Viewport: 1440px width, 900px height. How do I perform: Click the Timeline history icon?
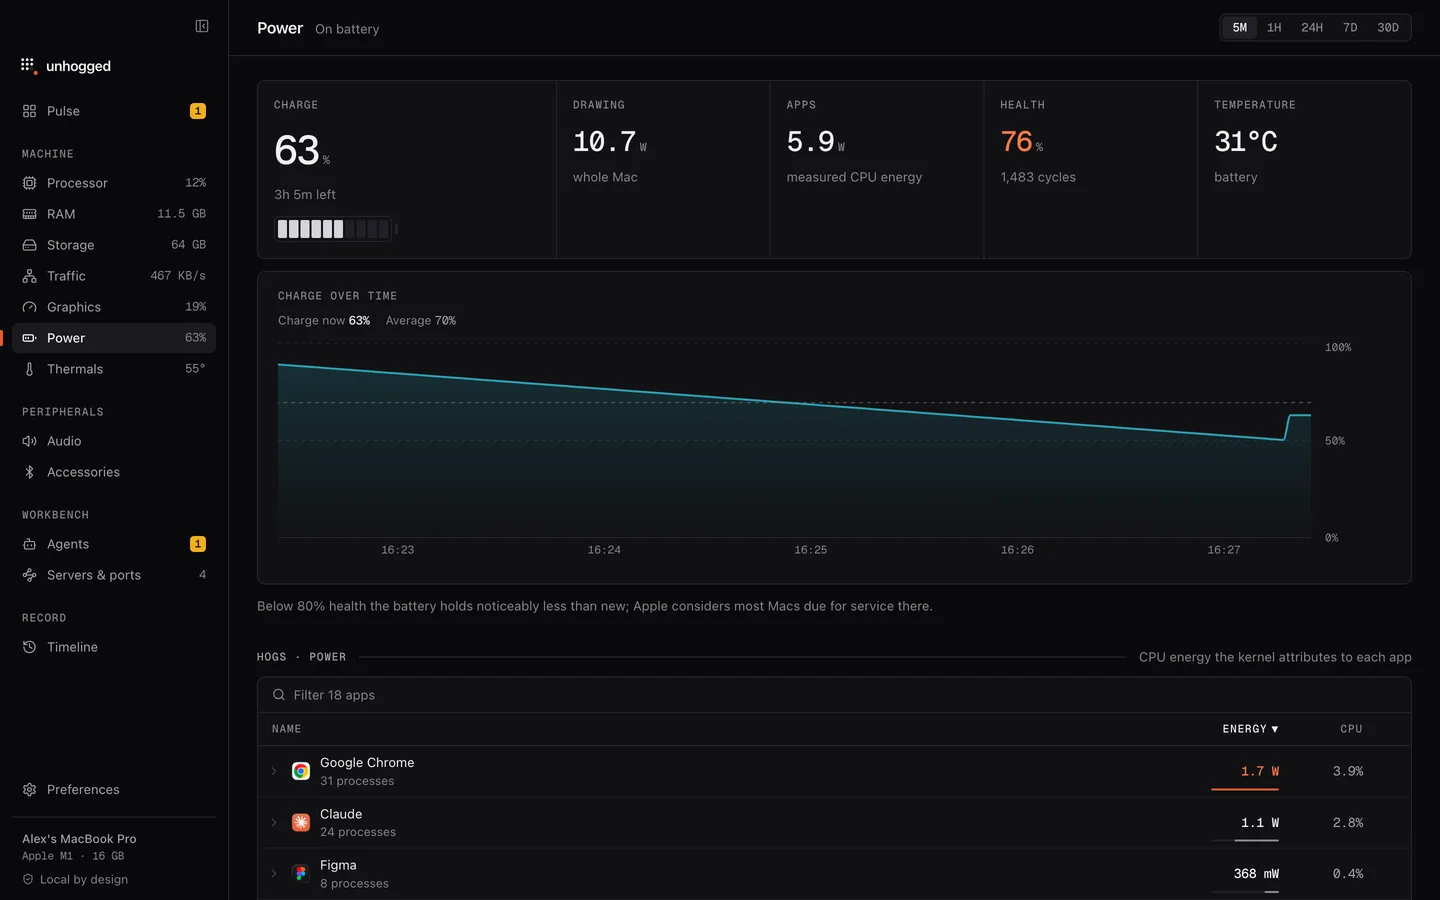29,647
